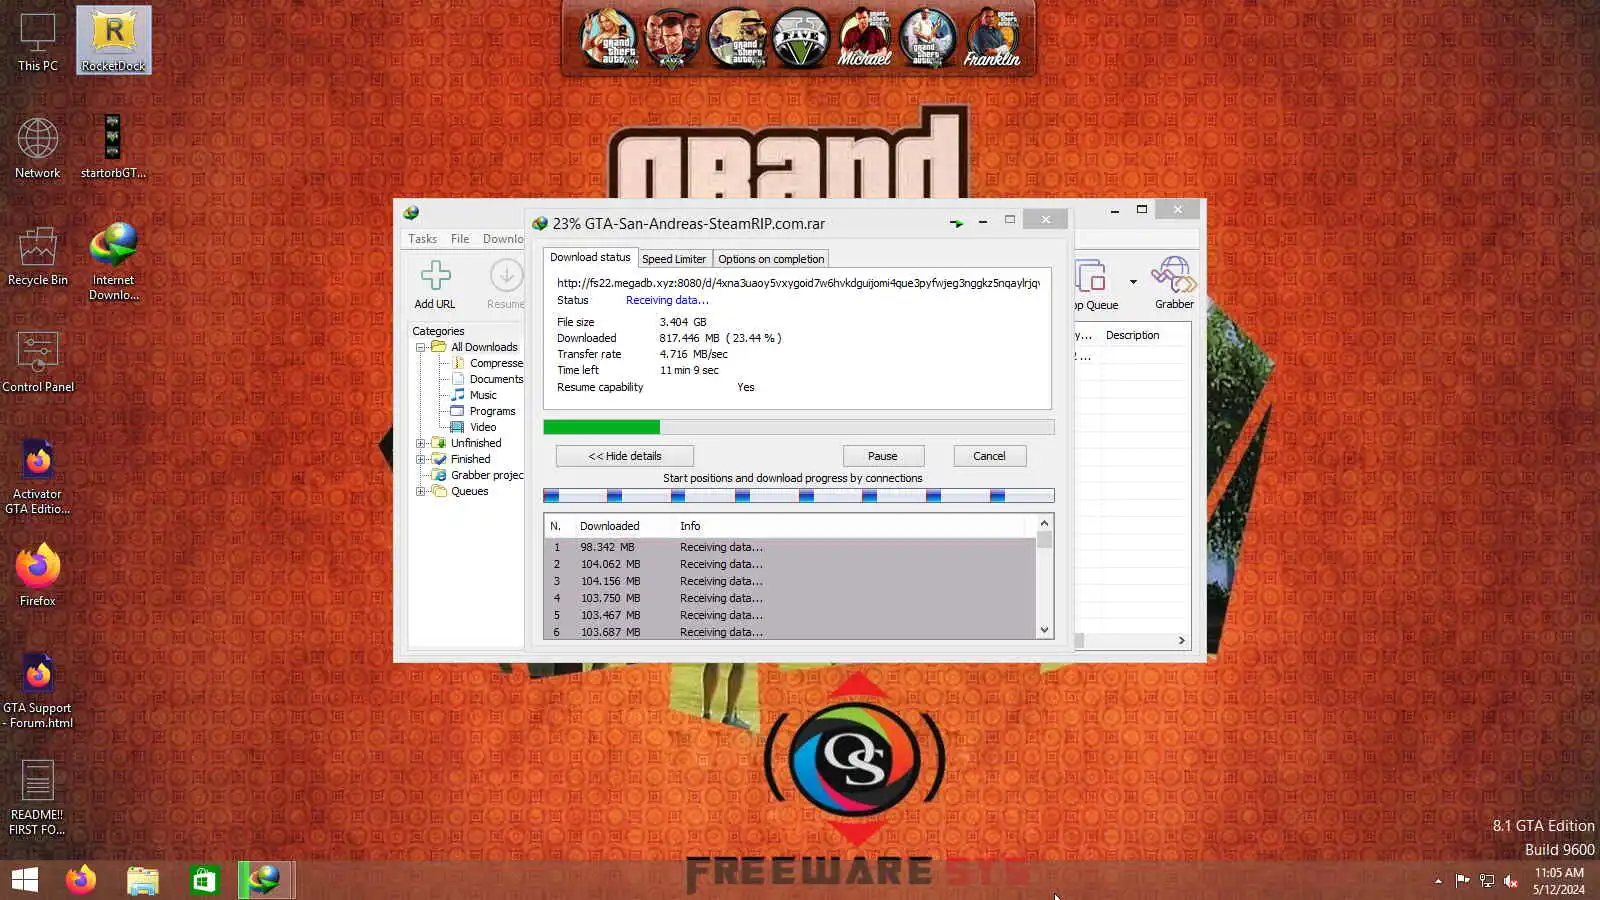Viewport: 1600px width, 900px height.
Task: Switch to the Speed Limiter tab
Action: 674,259
